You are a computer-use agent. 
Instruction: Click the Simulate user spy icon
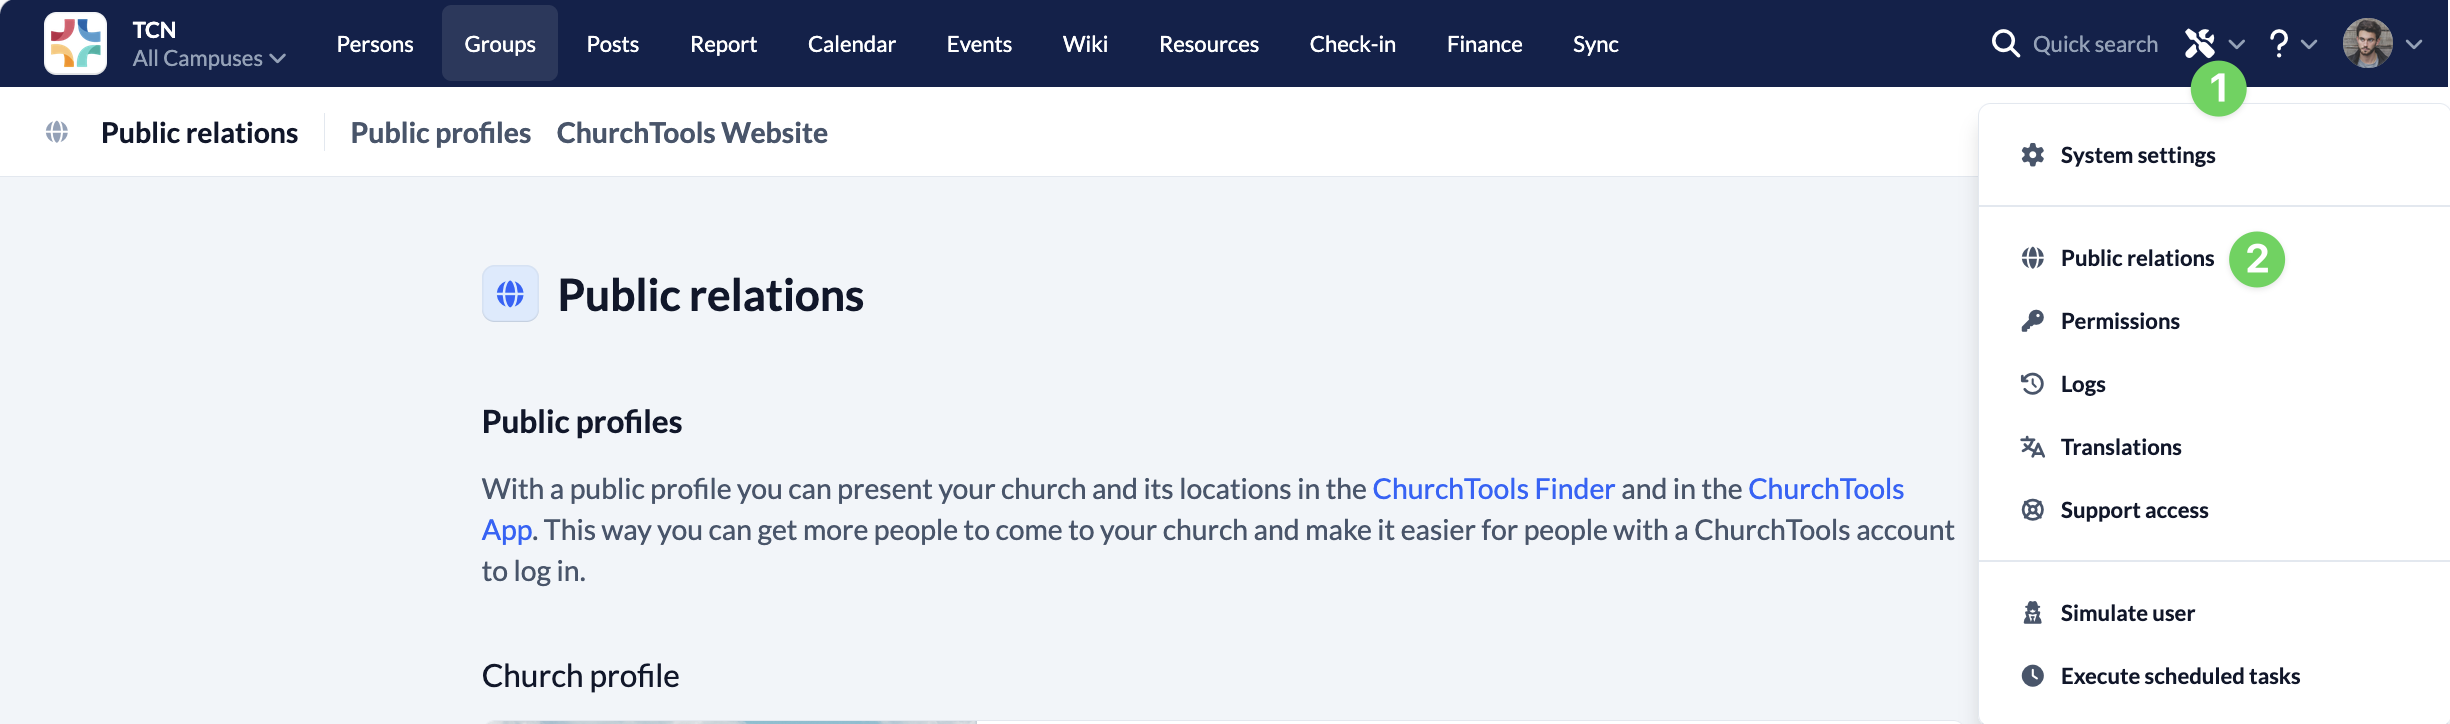point(2033,613)
